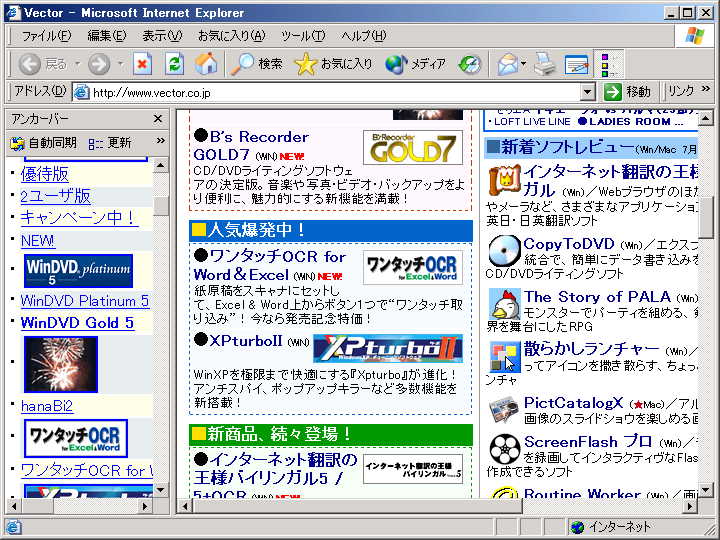Click the インターネット翻訳の王様 crown icon

pos(504,180)
